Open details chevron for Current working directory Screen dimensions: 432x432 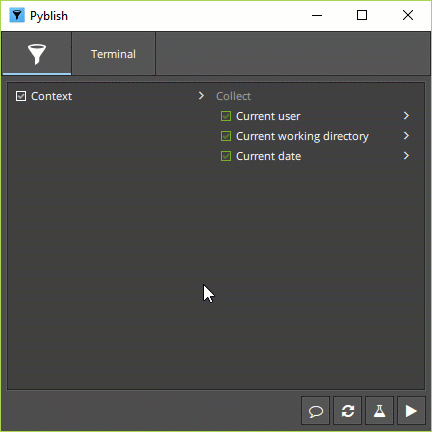(406, 136)
